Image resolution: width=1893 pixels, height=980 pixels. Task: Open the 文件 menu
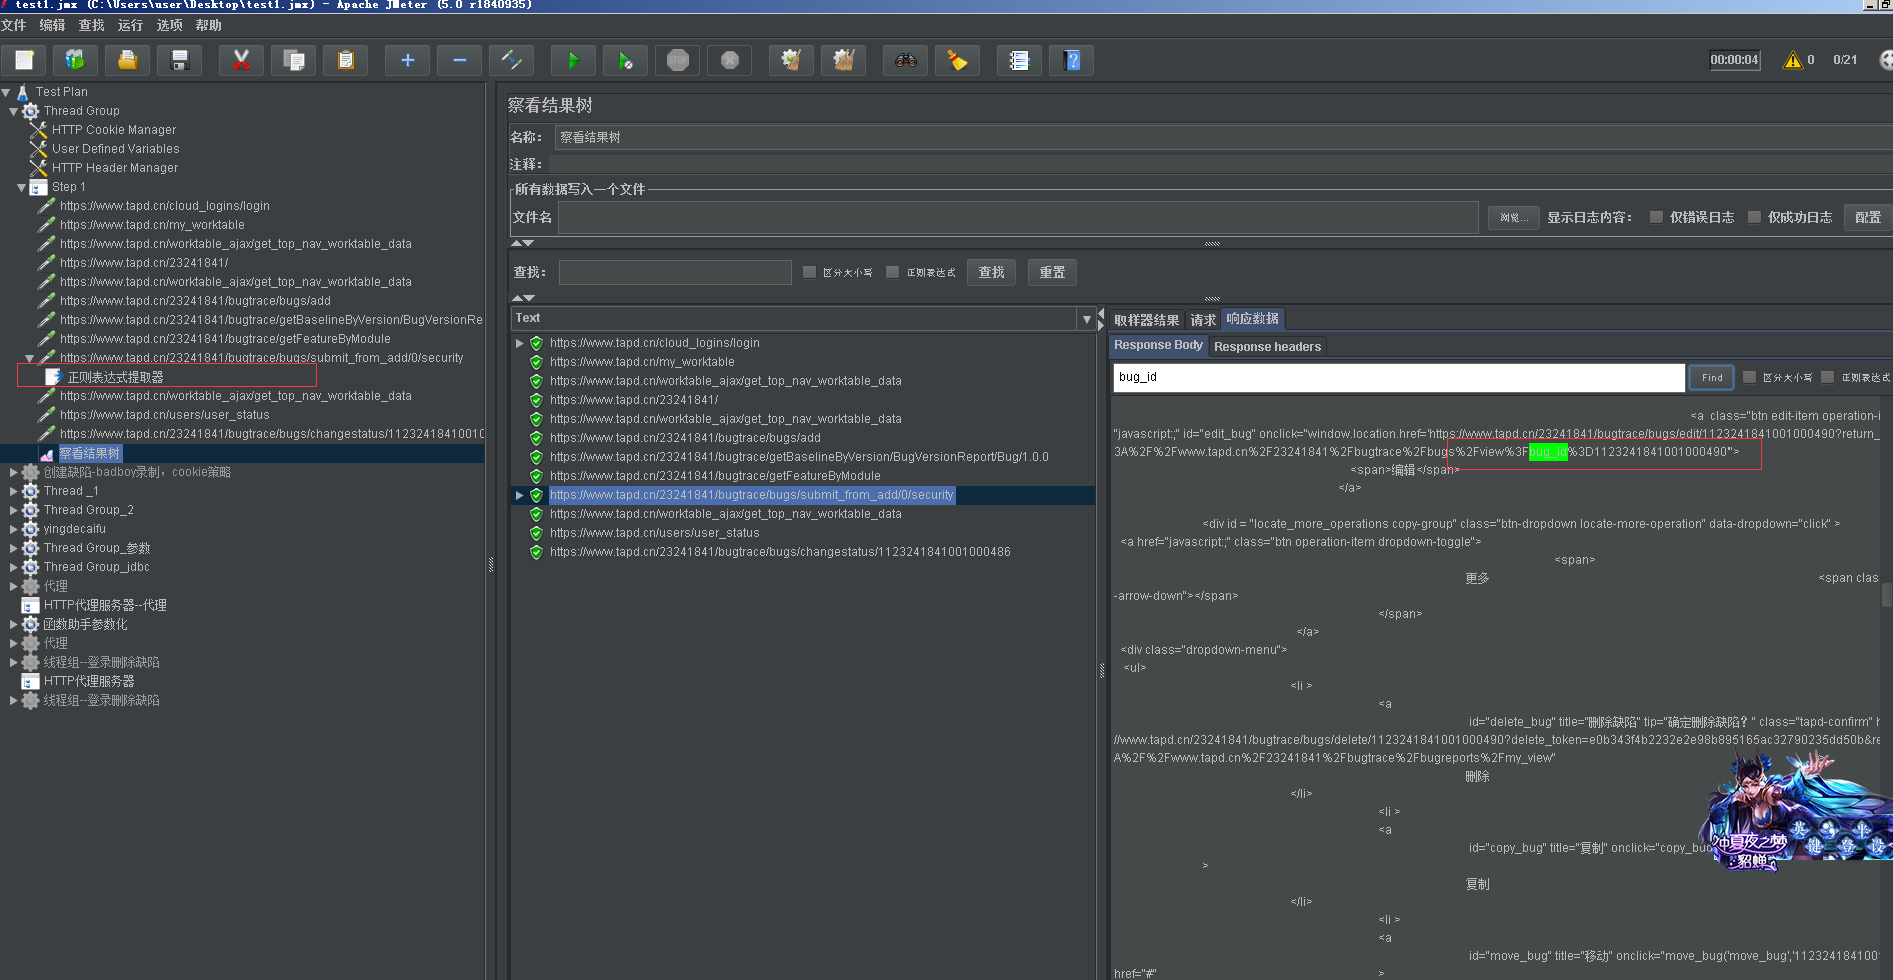click(x=14, y=25)
